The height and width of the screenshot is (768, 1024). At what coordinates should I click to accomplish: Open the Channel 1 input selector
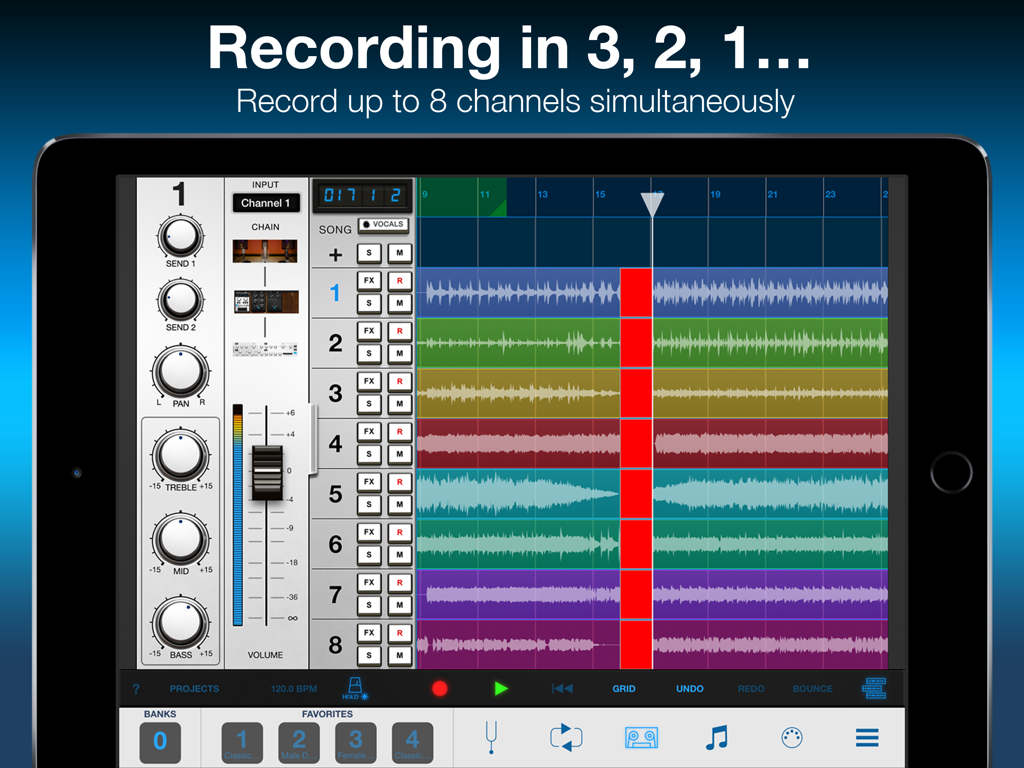[x=265, y=203]
